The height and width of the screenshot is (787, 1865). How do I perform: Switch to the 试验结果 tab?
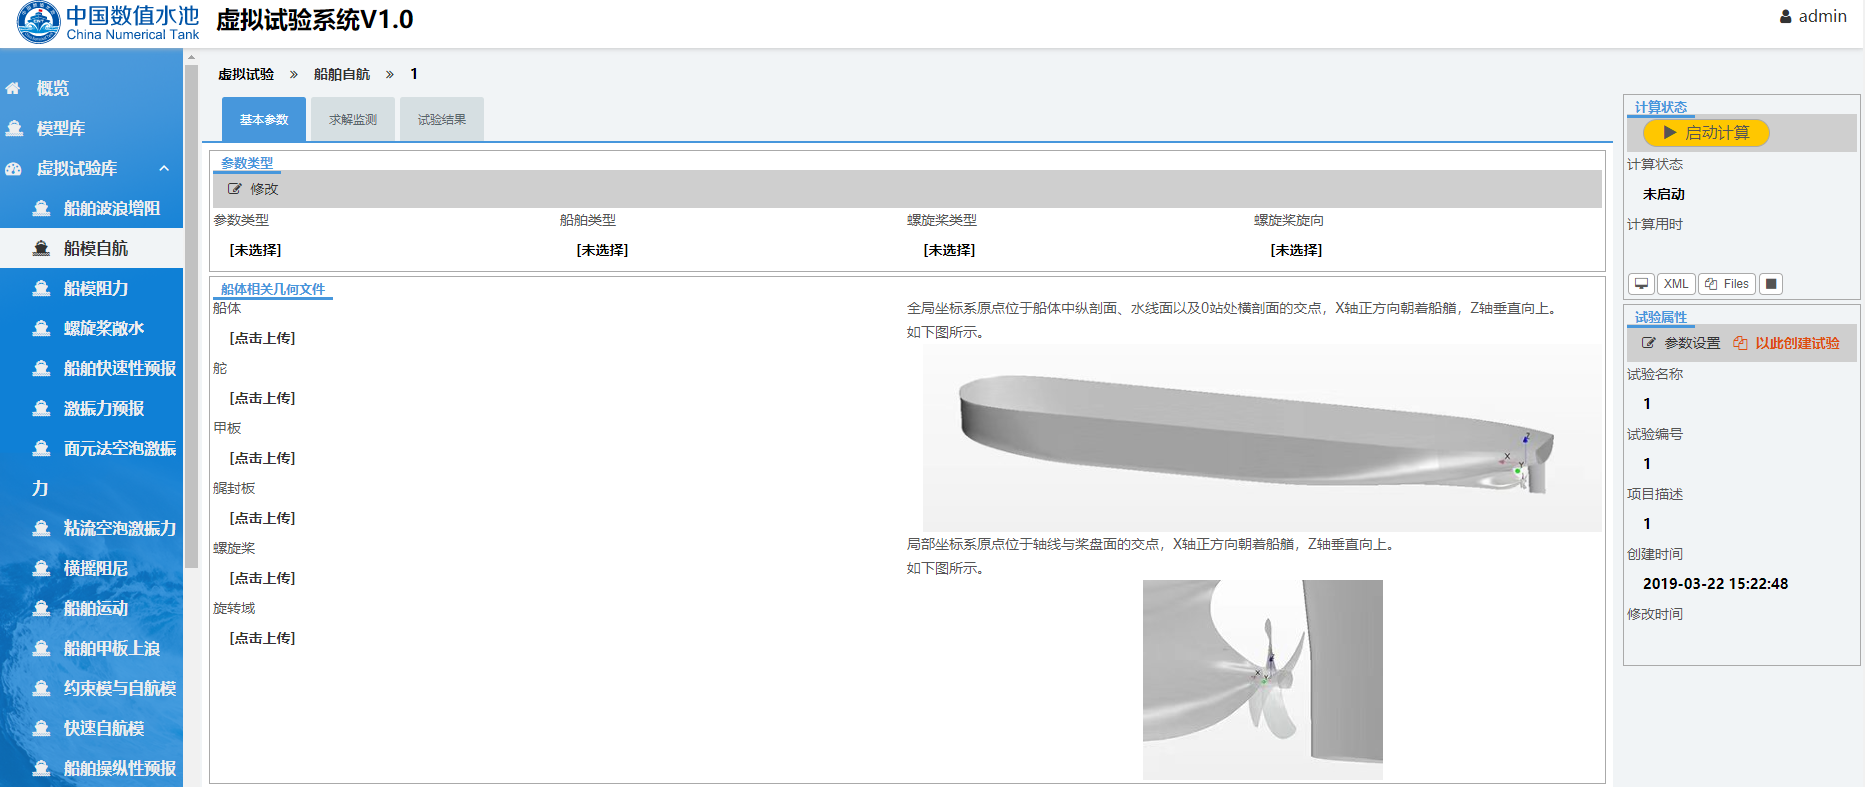pos(441,120)
